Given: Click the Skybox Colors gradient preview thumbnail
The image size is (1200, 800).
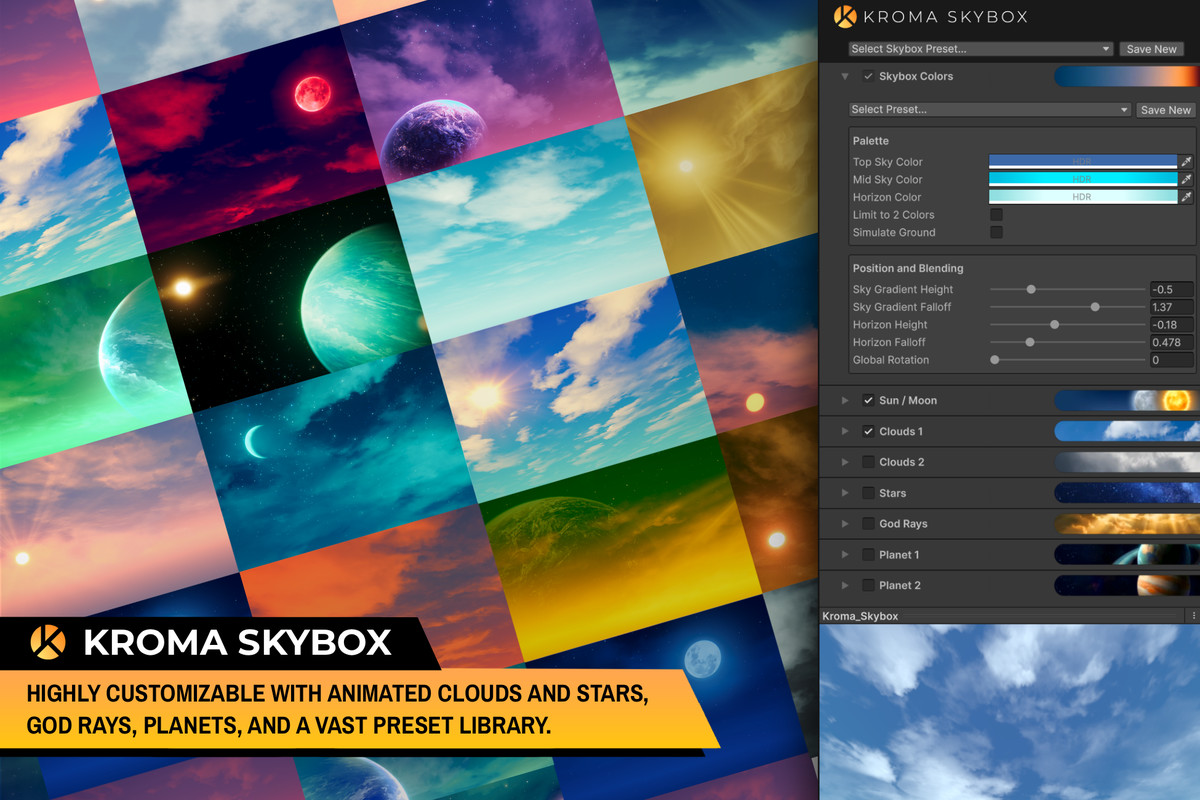Looking at the screenshot, I should 1127,76.
